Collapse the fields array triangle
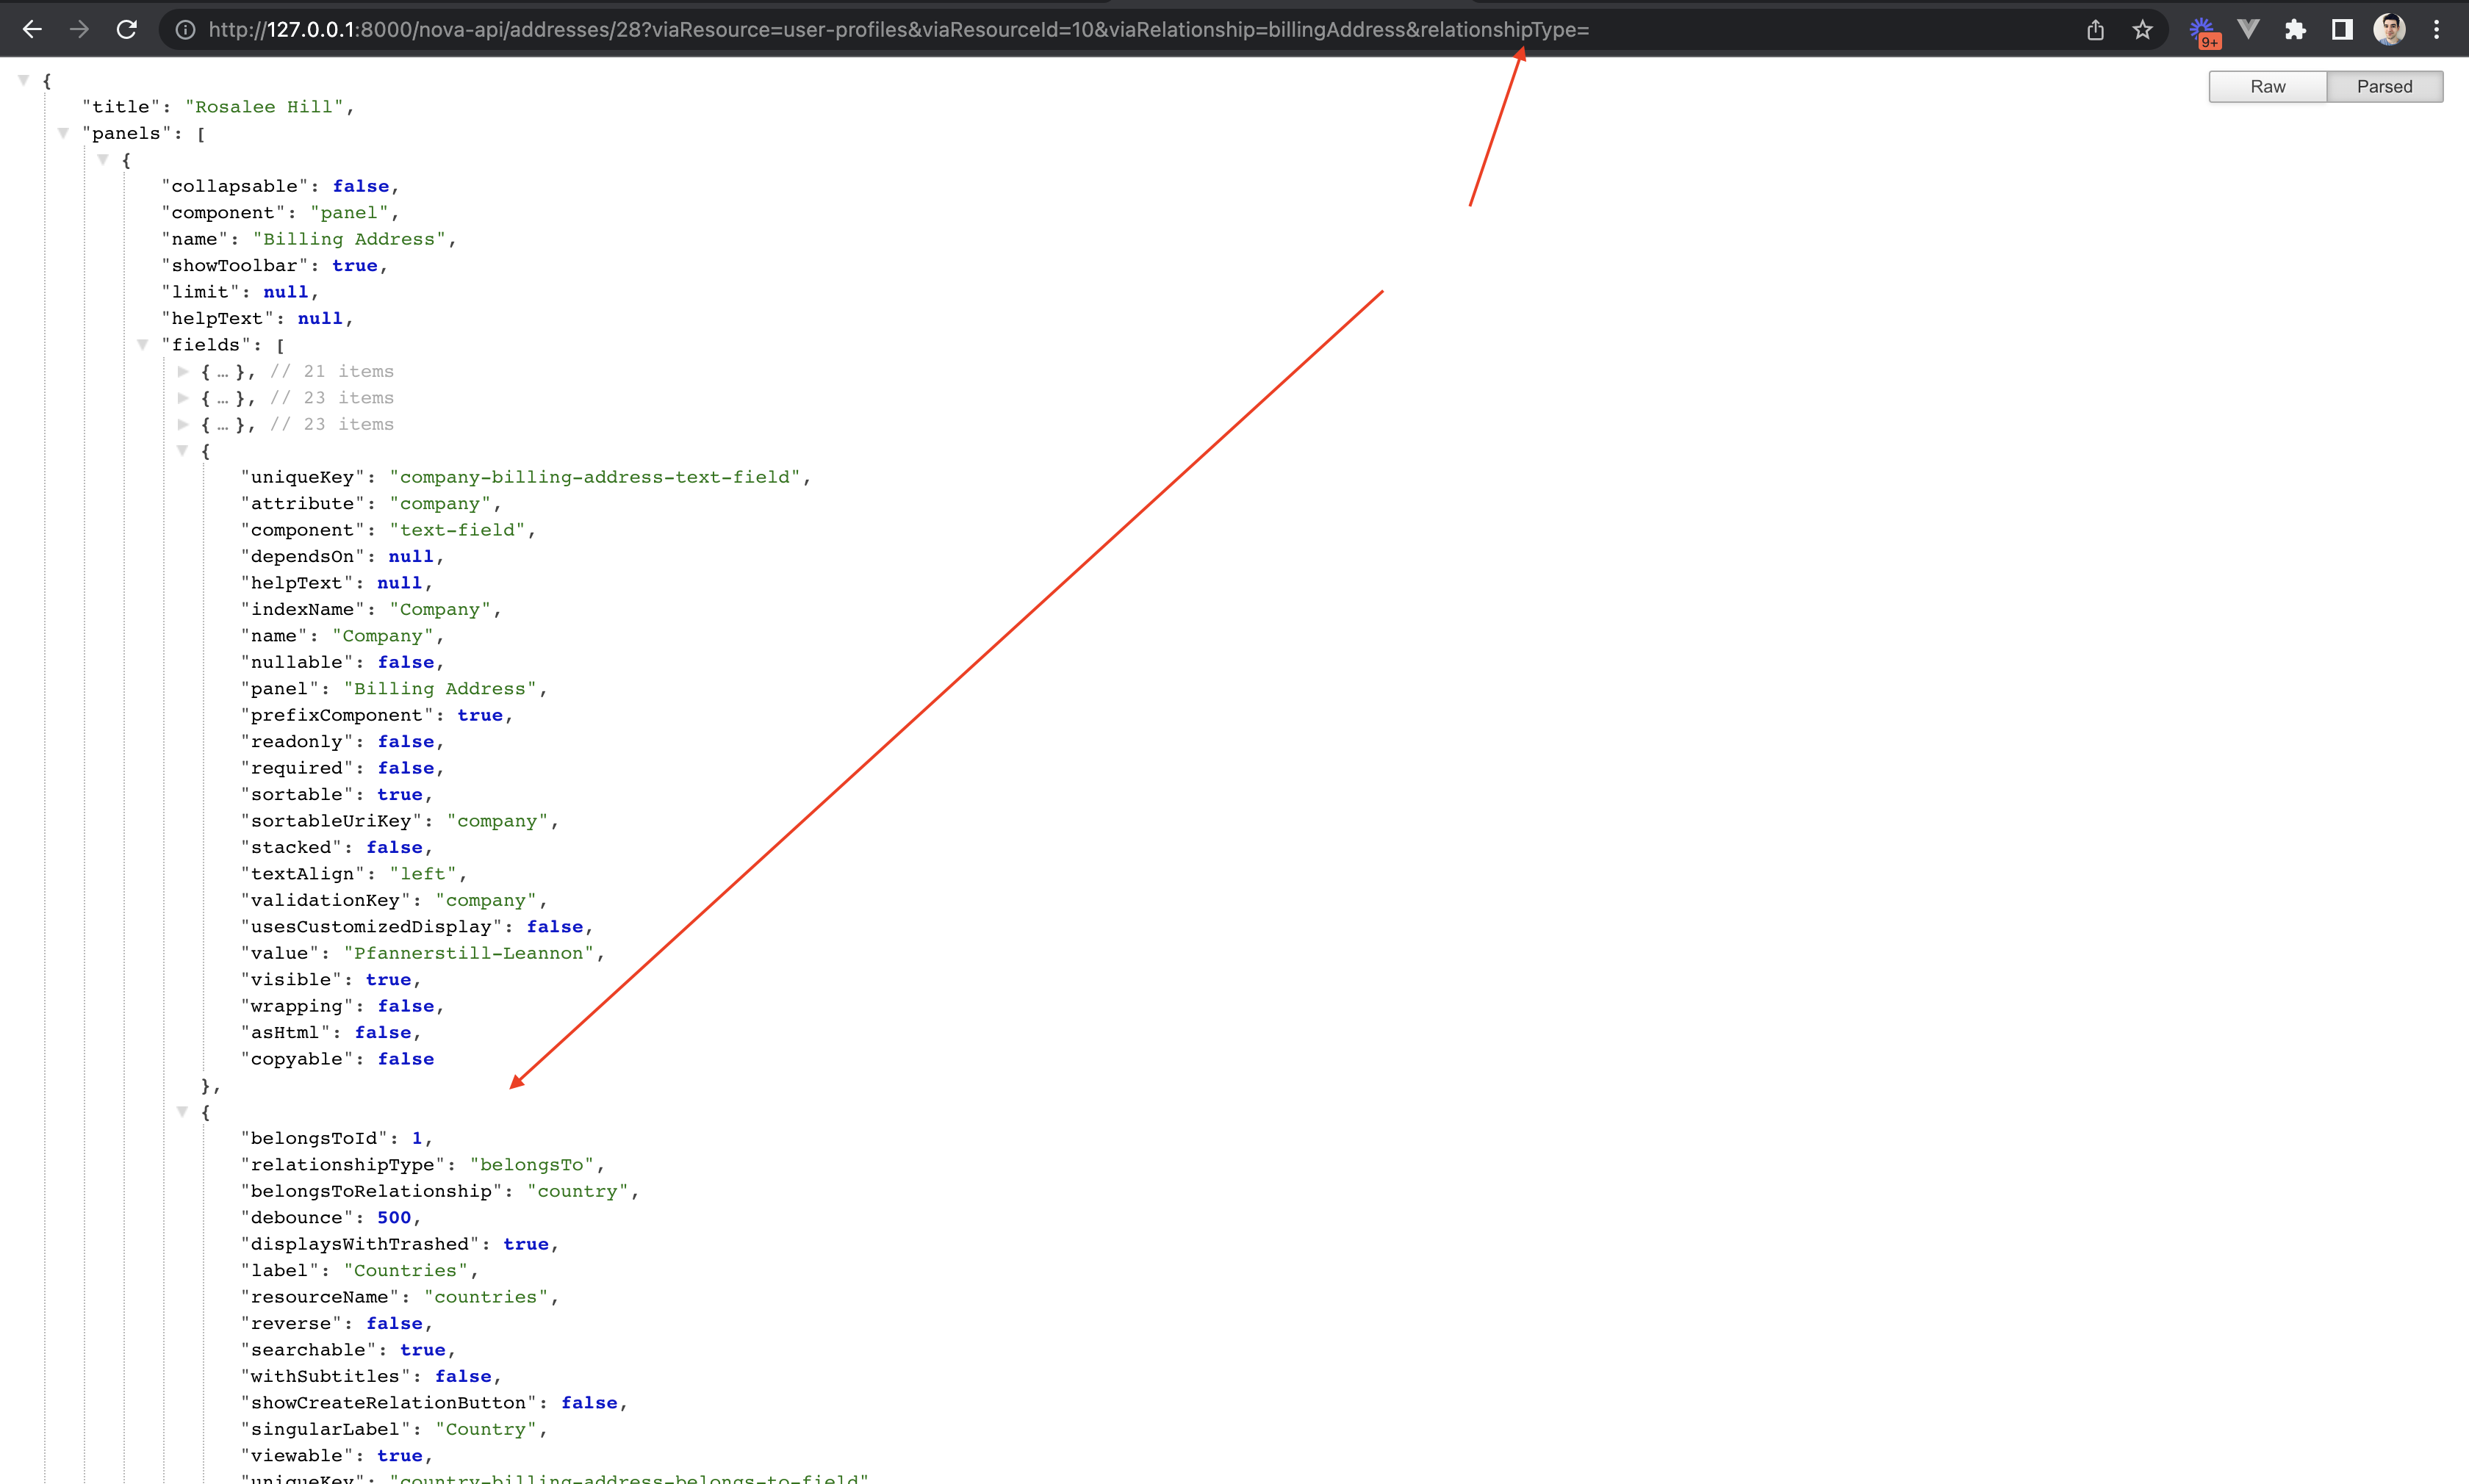The width and height of the screenshot is (2469, 1484). [x=142, y=344]
